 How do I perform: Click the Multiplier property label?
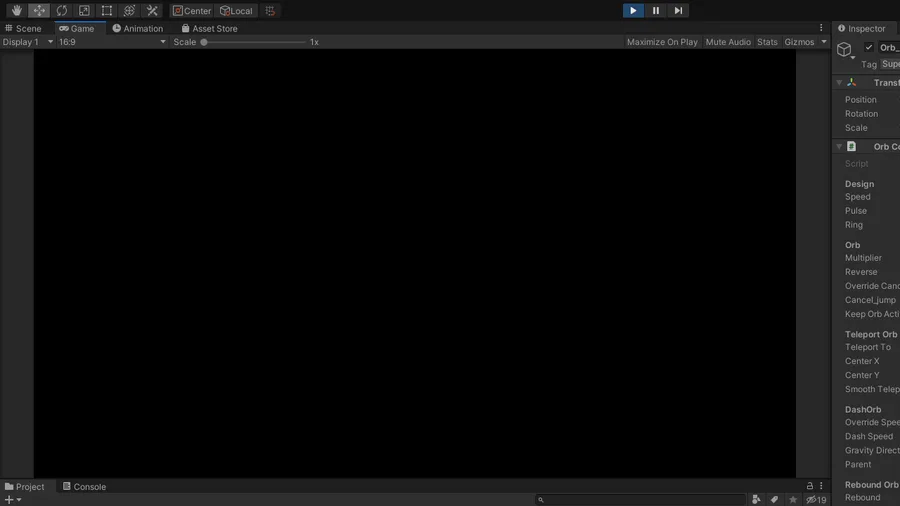point(863,258)
